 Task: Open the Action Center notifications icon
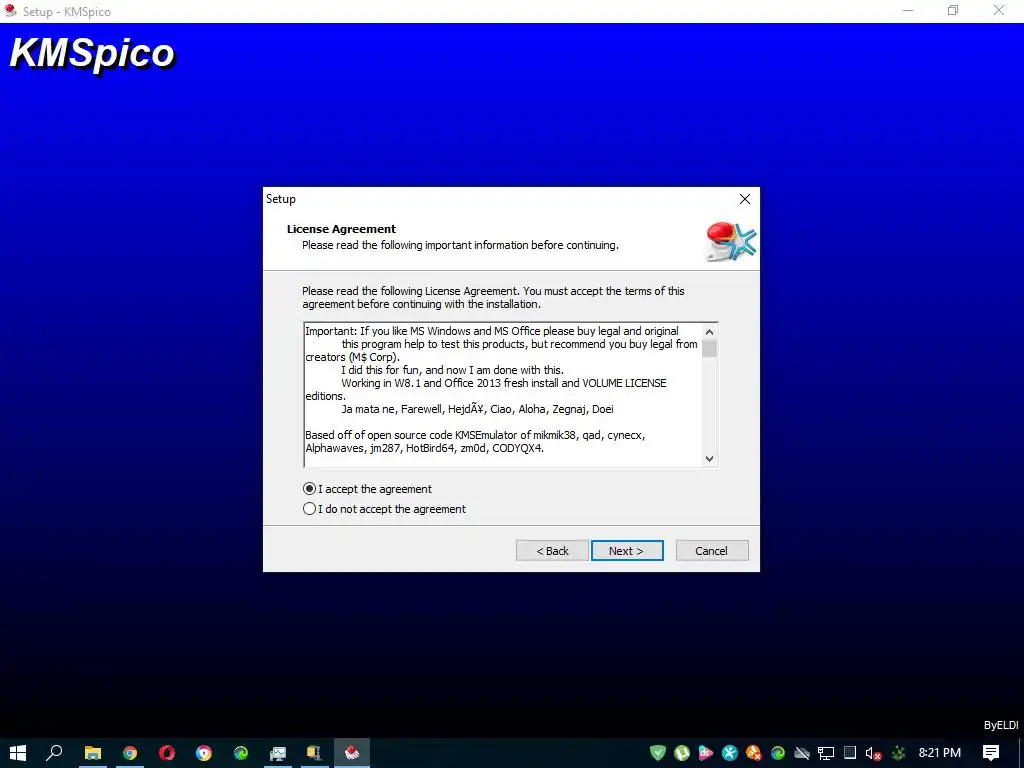pos(991,753)
